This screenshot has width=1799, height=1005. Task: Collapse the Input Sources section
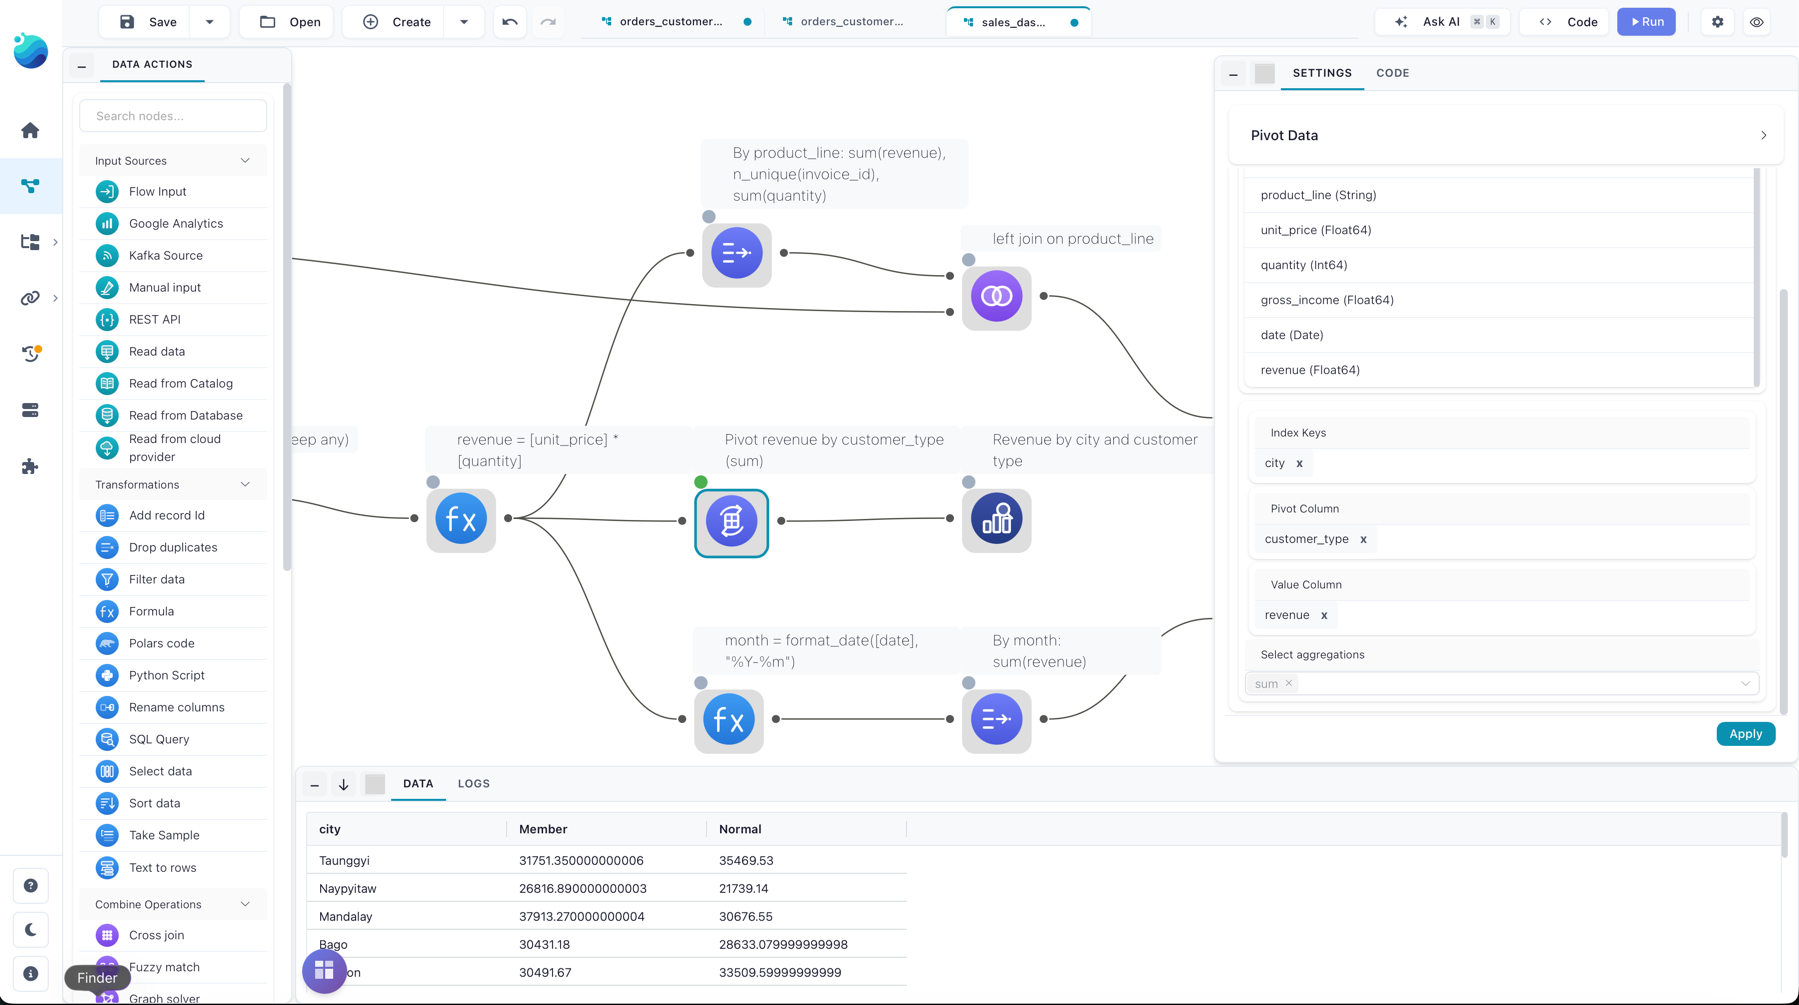[245, 161]
